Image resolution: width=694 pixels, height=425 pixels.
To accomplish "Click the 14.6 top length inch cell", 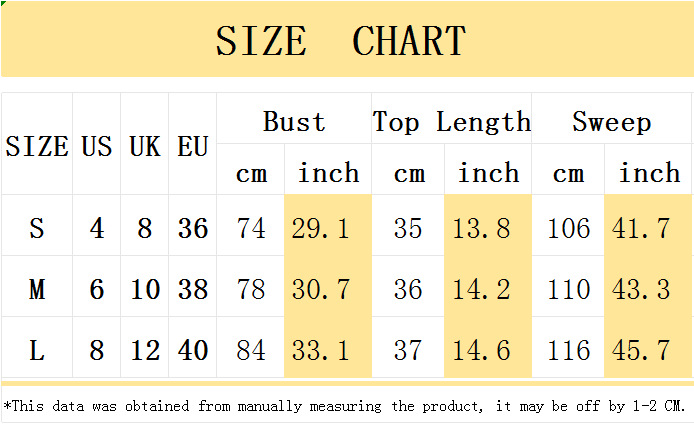I will (482, 351).
